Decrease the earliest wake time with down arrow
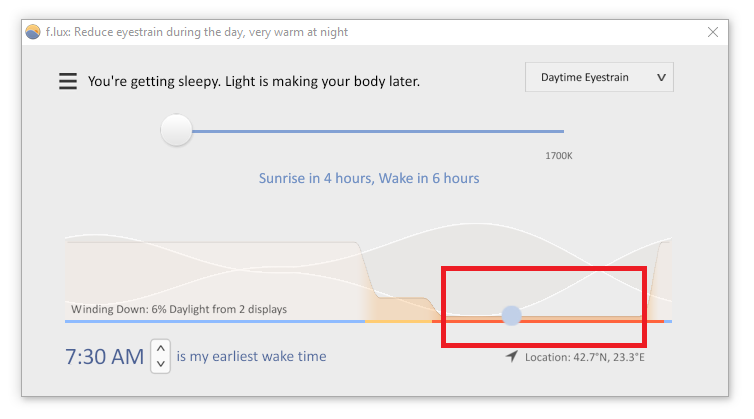 tap(161, 364)
